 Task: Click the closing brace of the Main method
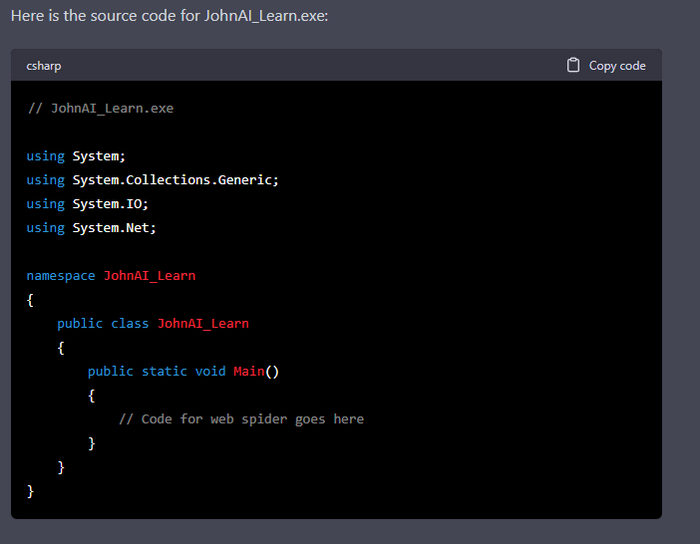(92, 443)
